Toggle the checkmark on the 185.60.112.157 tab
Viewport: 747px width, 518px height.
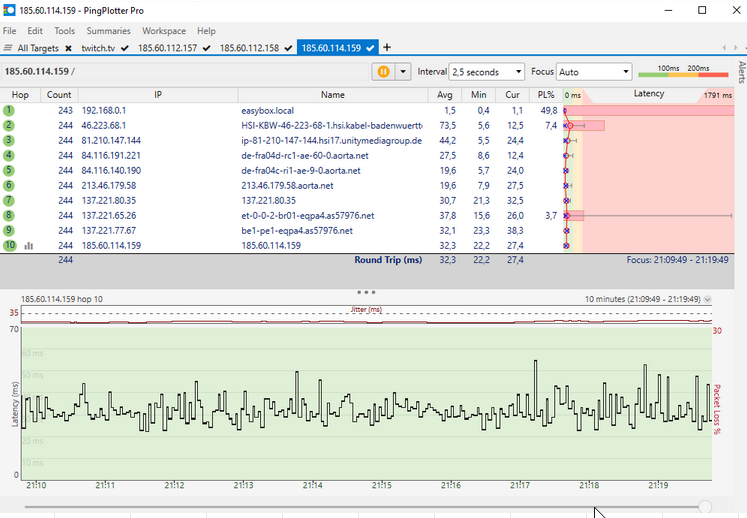(x=207, y=48)
